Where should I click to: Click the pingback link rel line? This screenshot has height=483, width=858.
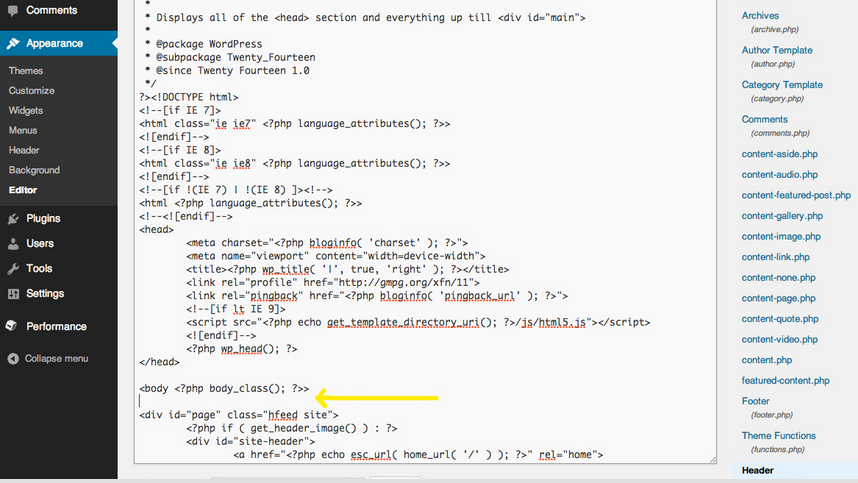(377, 296)
